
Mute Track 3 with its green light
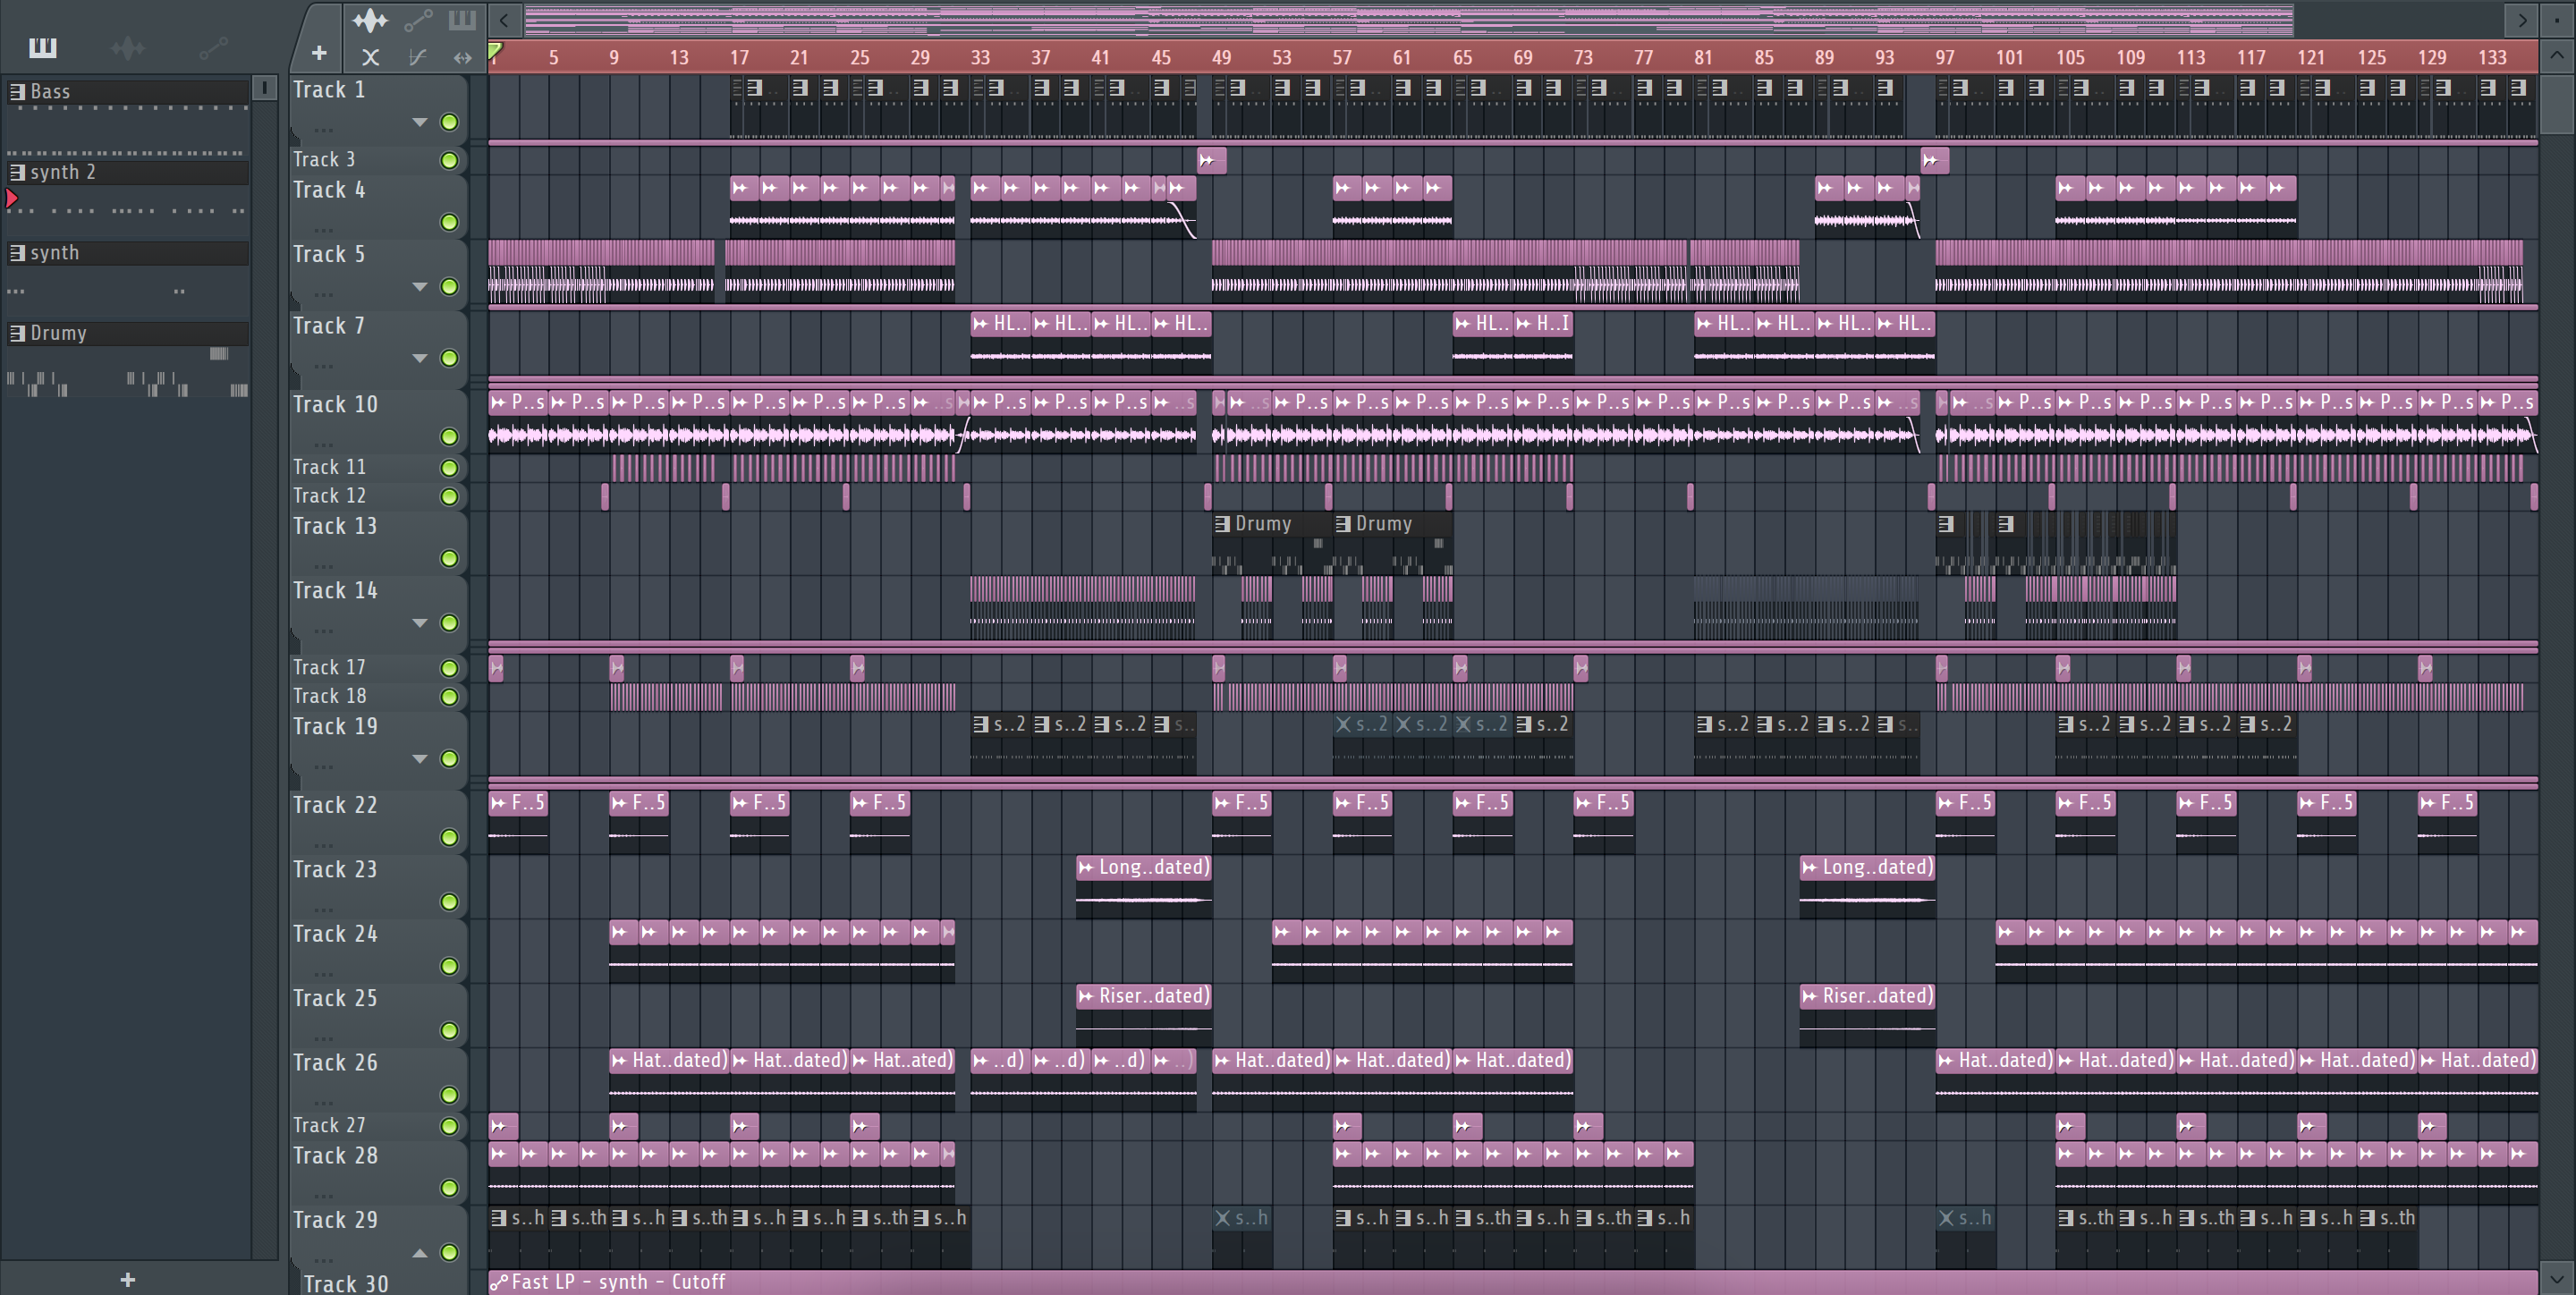(x=449, y=160)
